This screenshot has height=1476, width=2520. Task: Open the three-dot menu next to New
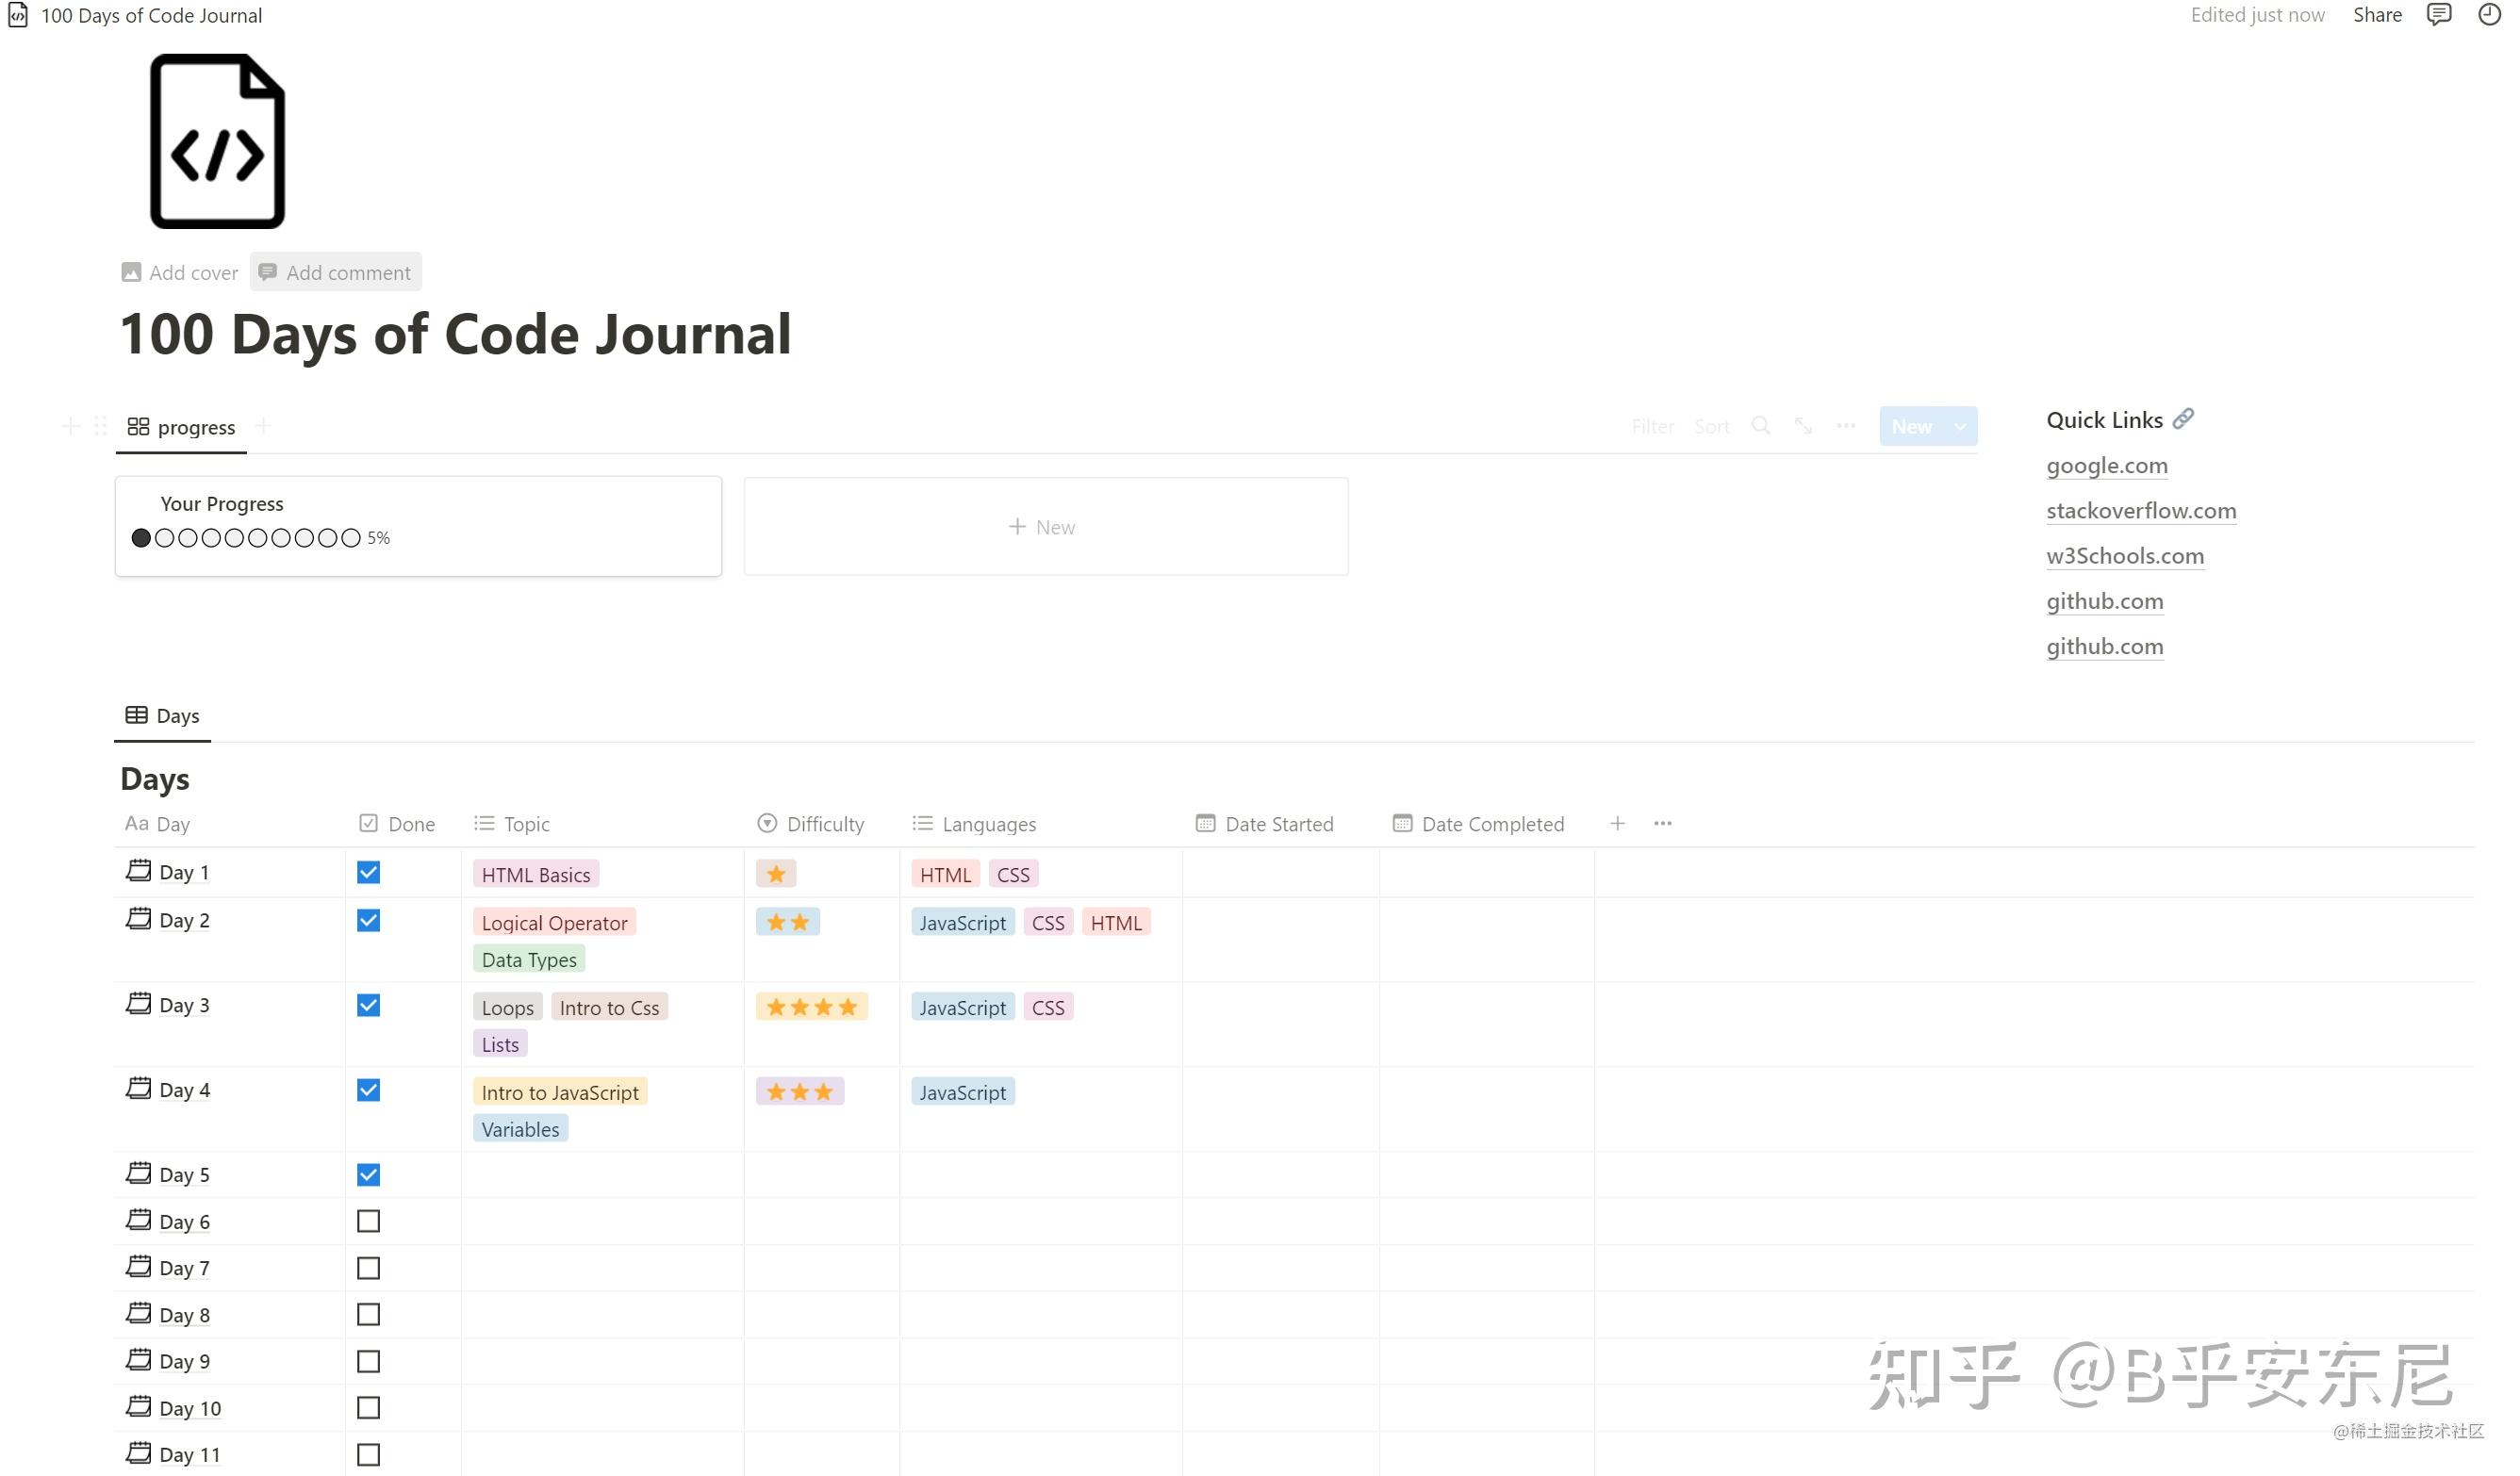click(1846, 426)
